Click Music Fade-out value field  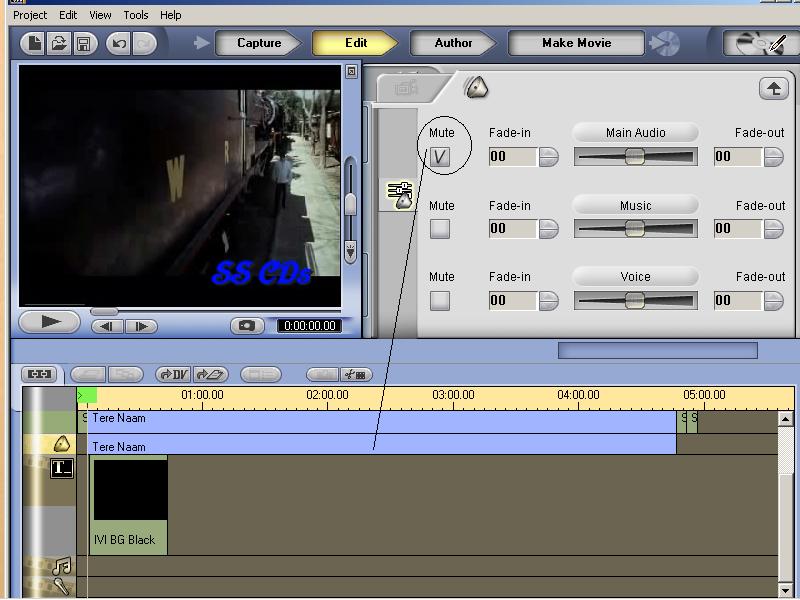click(x=737, y=229)
